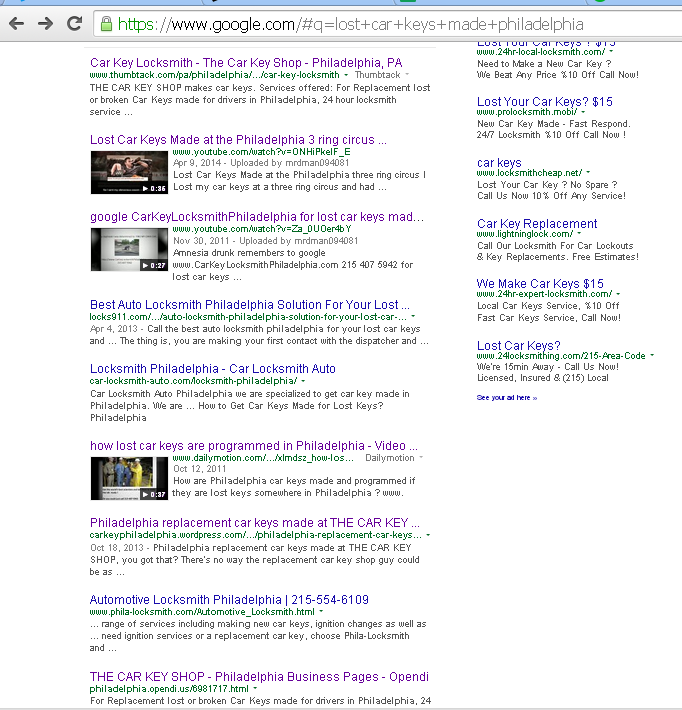The height and width of the screenshot is (710, 682).
Task: Click the 'See your ad here' link
Action: point(507,398)
